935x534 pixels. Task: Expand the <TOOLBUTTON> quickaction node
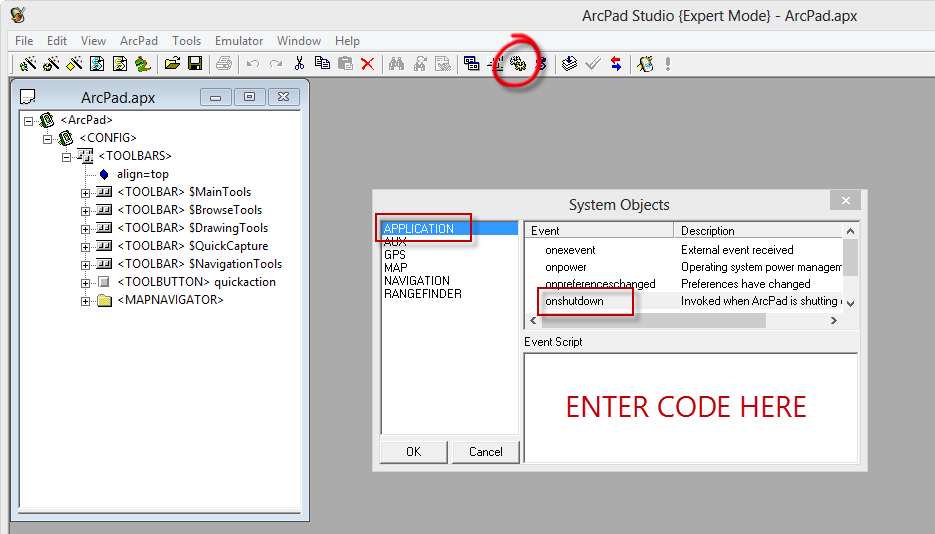pos(85,283)
